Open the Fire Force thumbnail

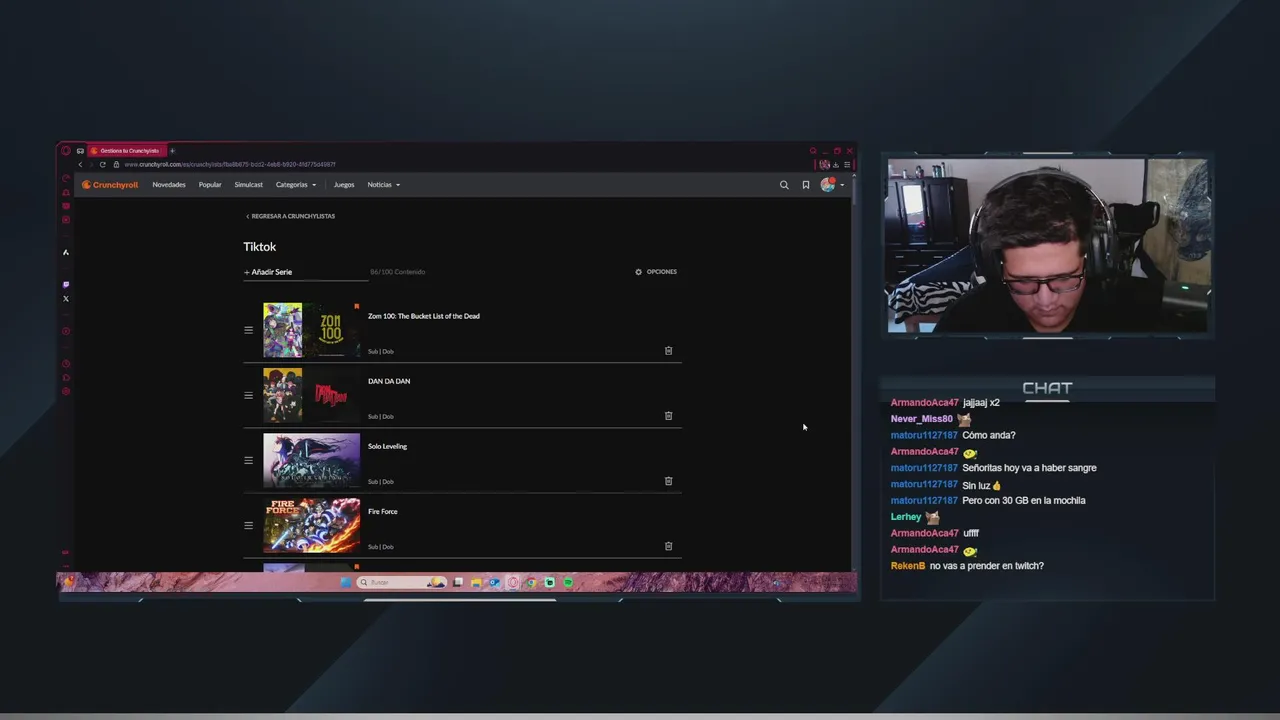point(311,525)
